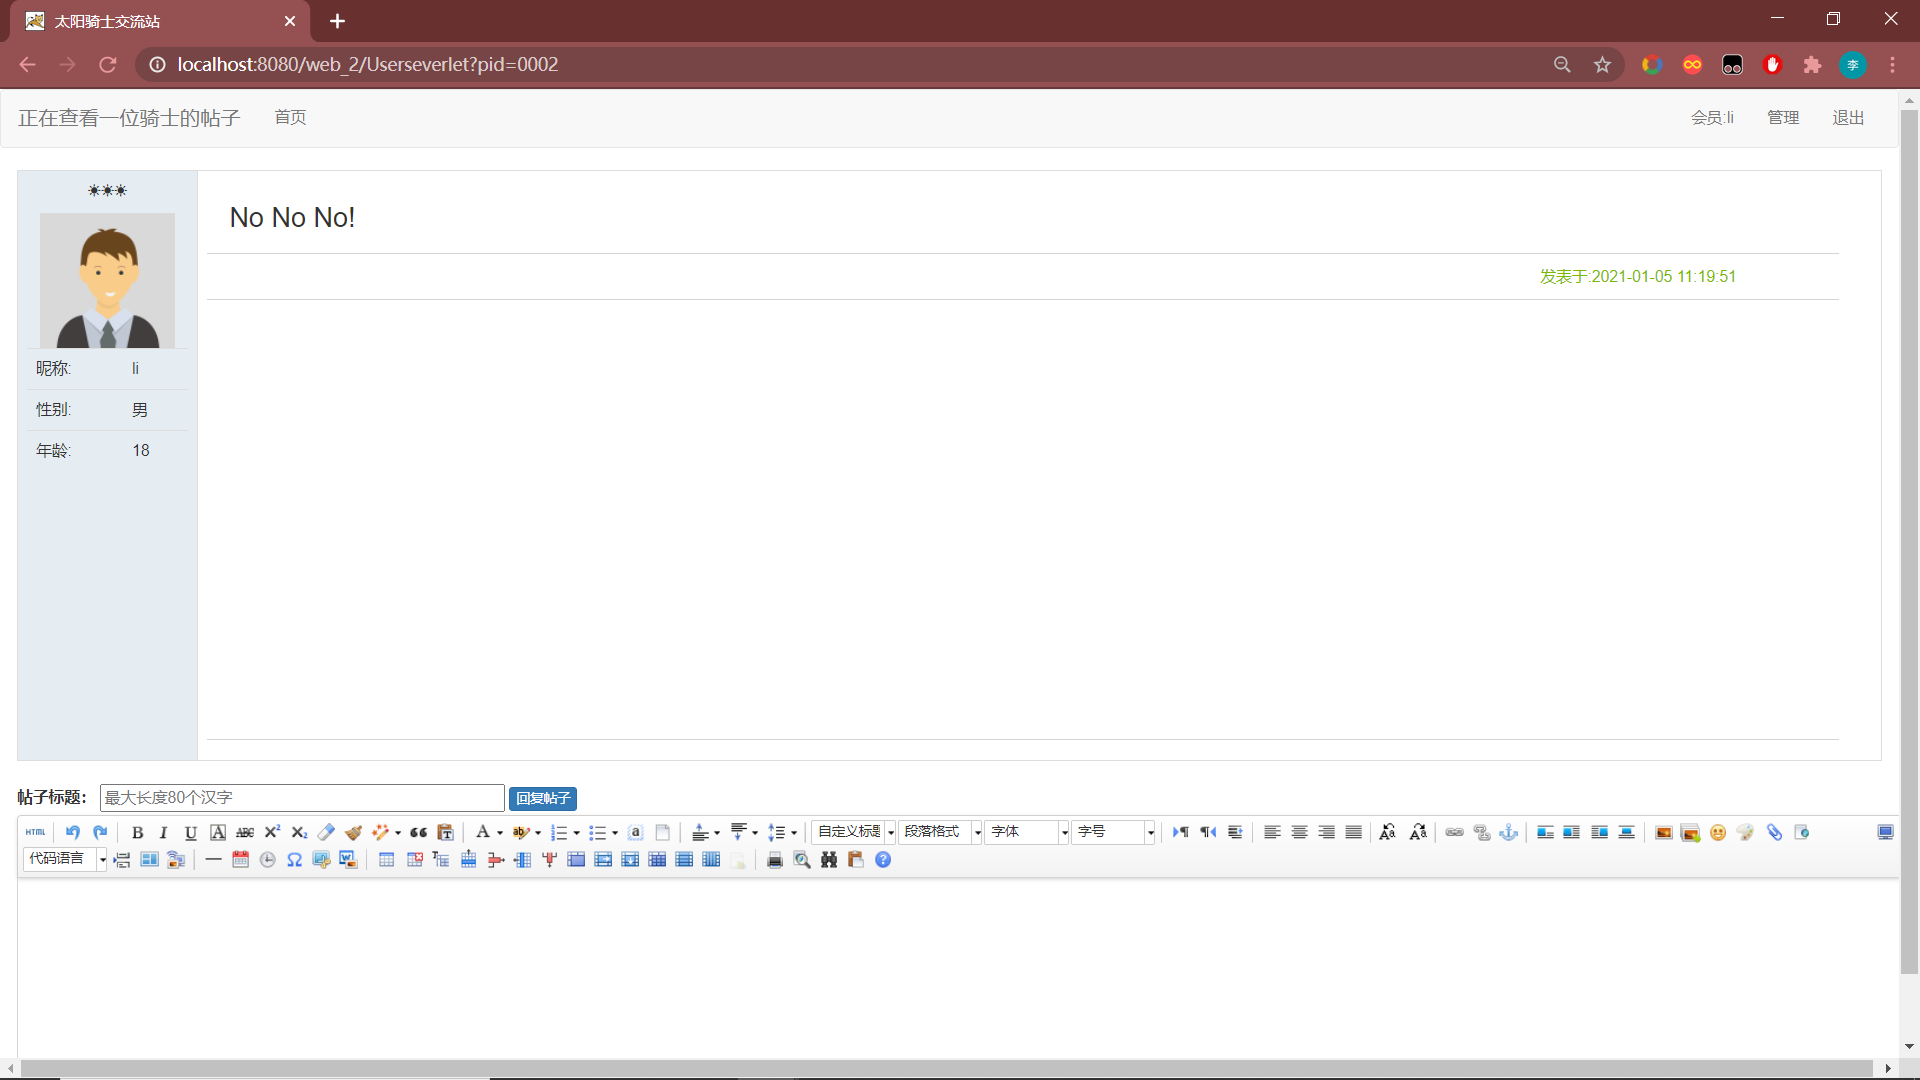This screenshot has height=1080, width=1920.
Task: Open the editor help dialog
Action: pyautogui.click(x=883, y=859)
